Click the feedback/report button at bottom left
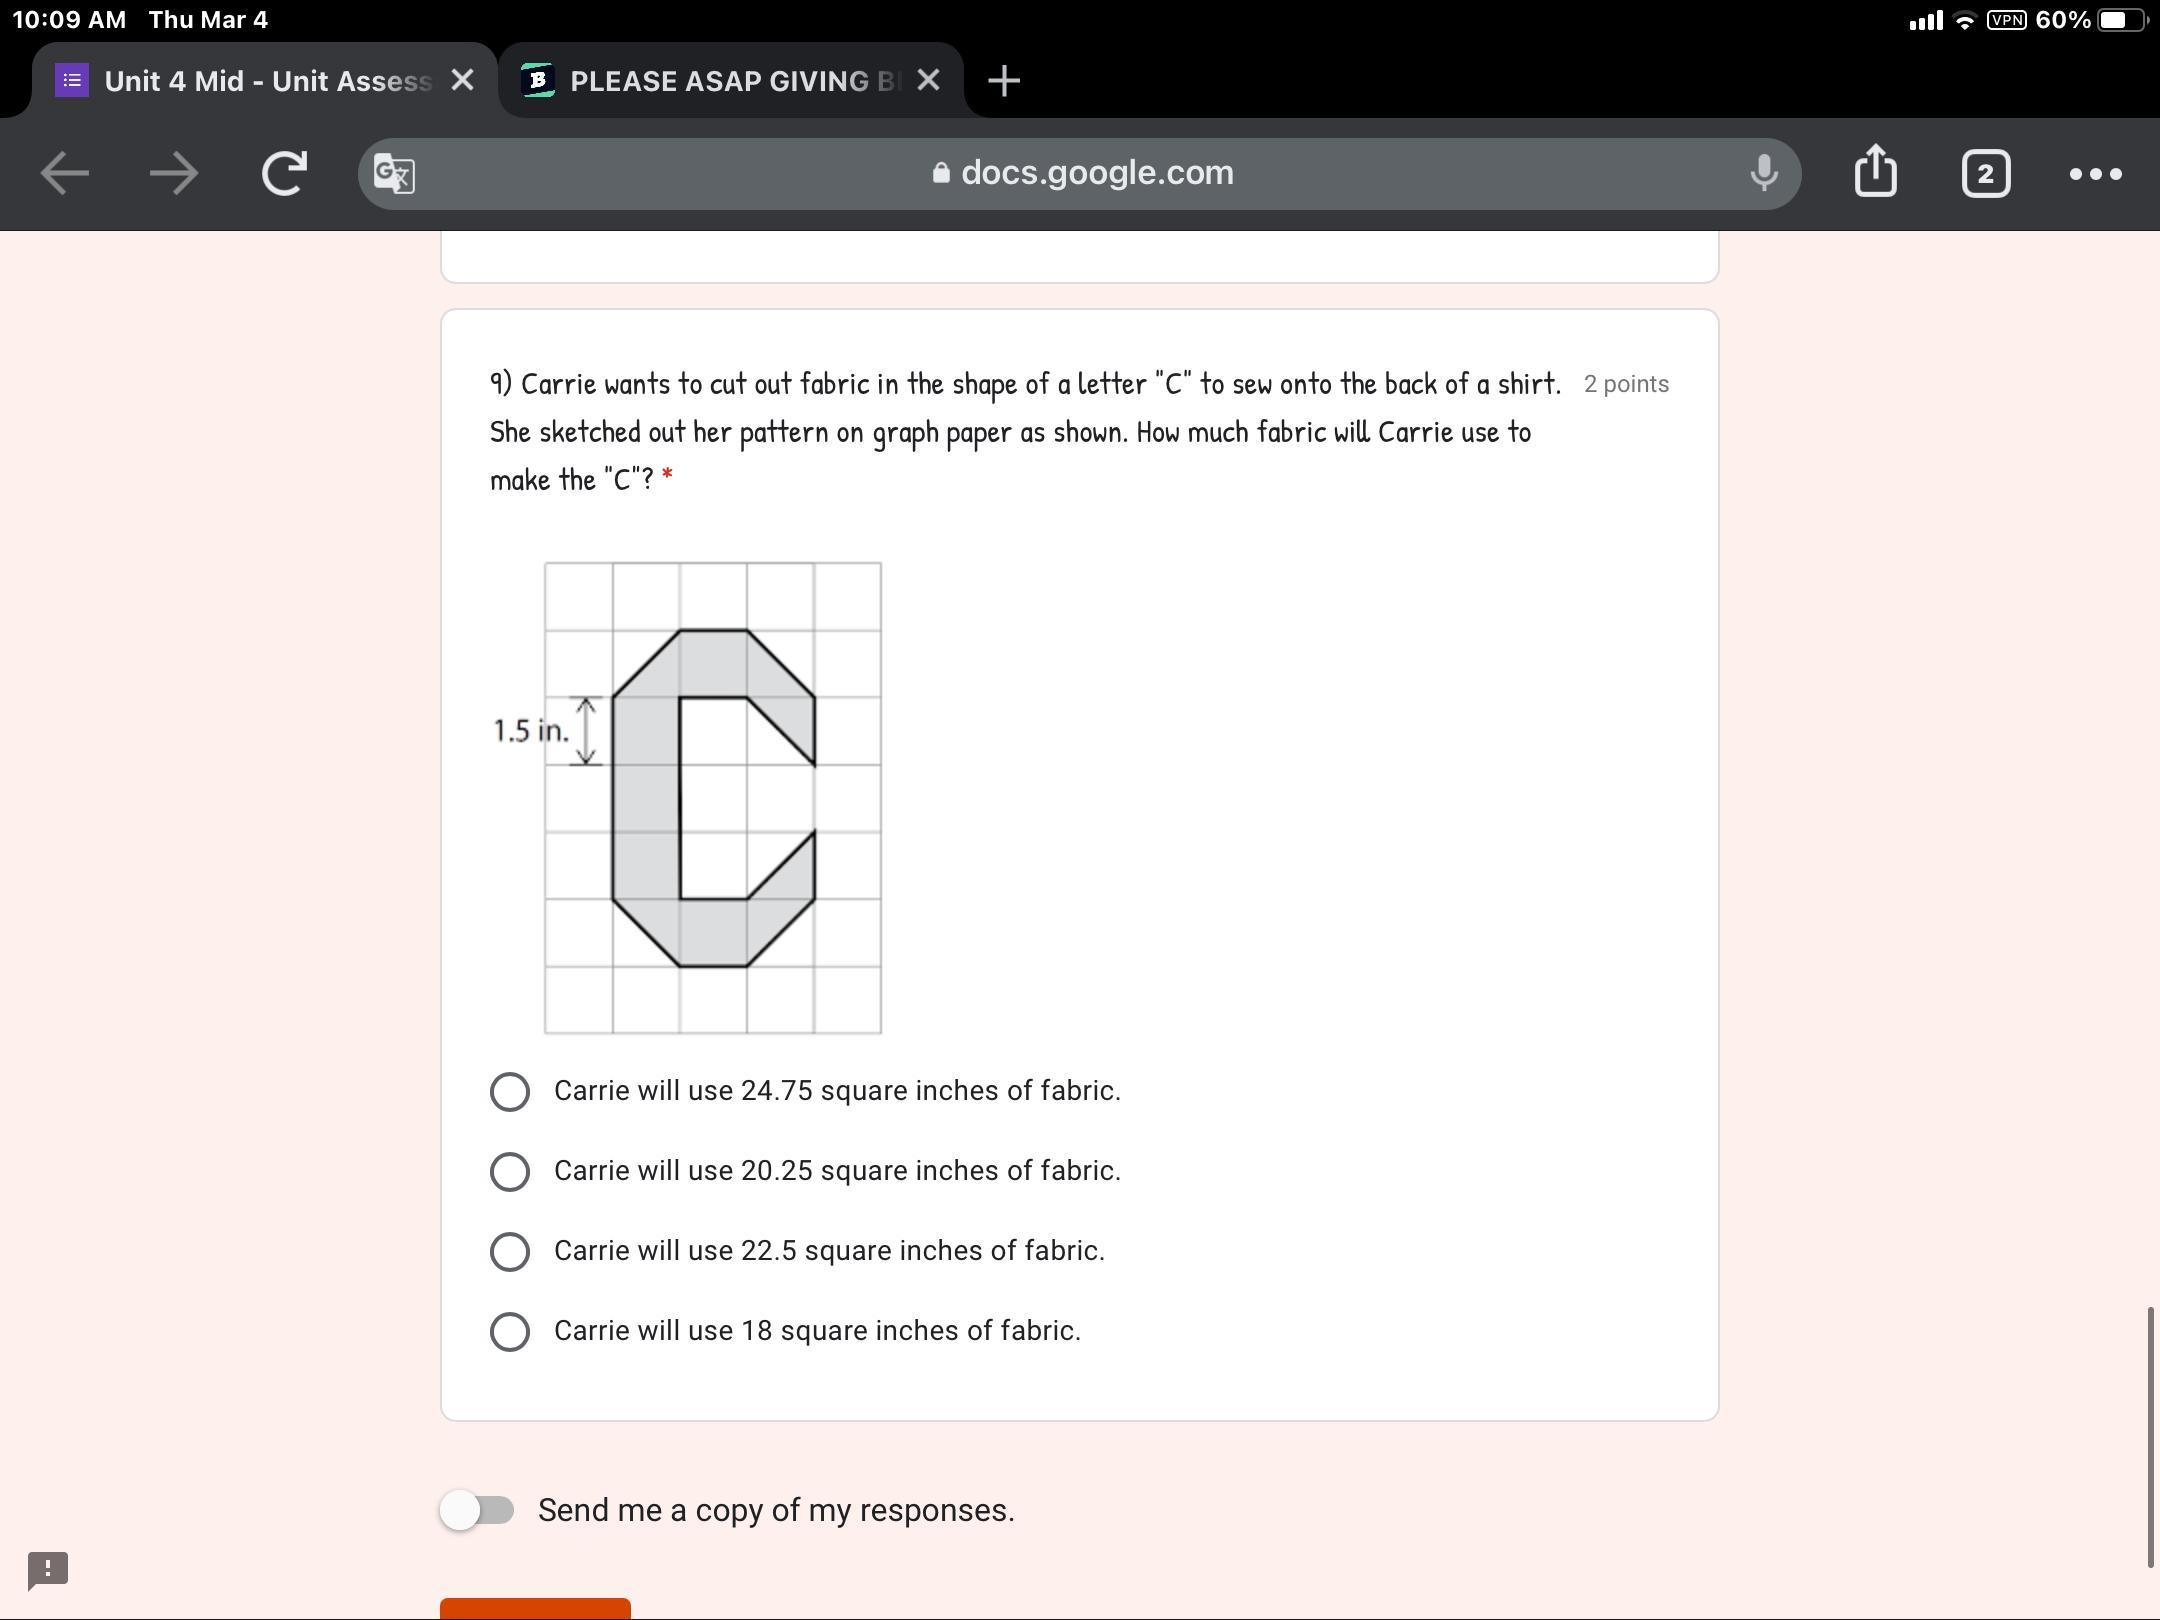Screen dimensions: 2160x1620 pyautogui.click(x=48, y=1567)
